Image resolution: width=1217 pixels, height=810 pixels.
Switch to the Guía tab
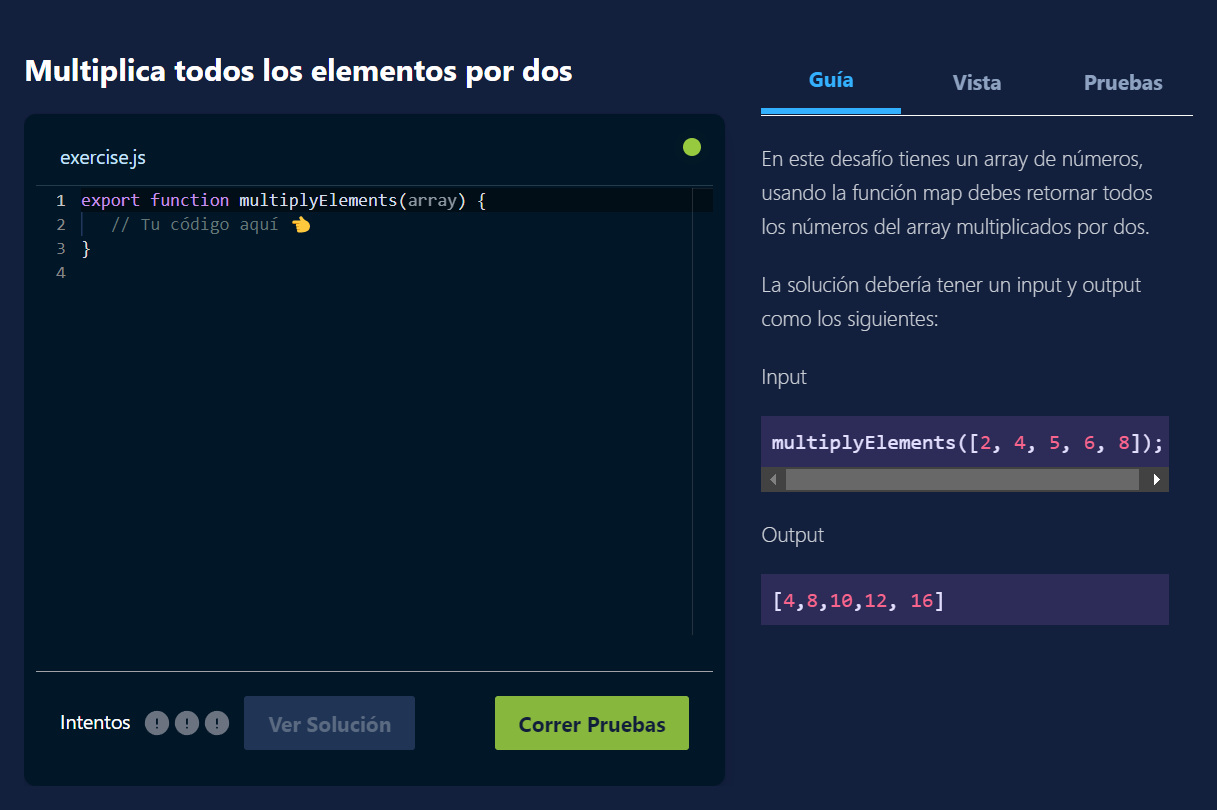[831, 81]
